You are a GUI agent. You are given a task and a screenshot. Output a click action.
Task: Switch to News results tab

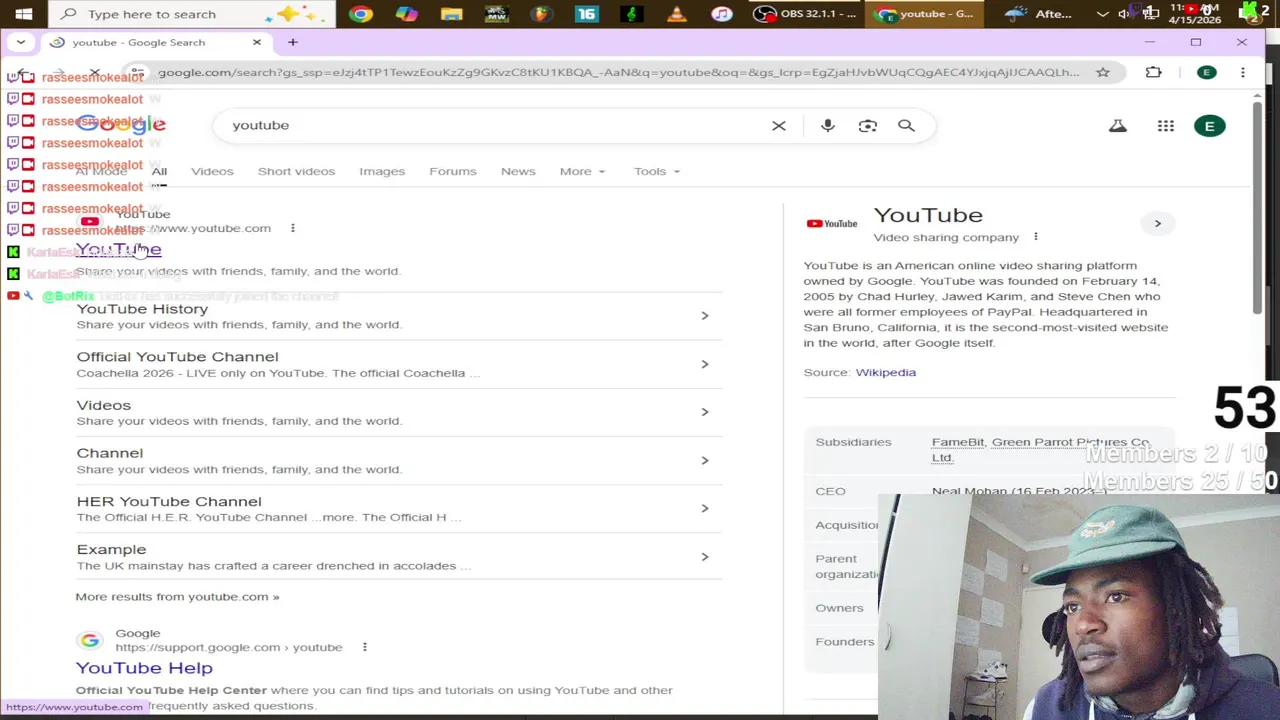point(518,171)
